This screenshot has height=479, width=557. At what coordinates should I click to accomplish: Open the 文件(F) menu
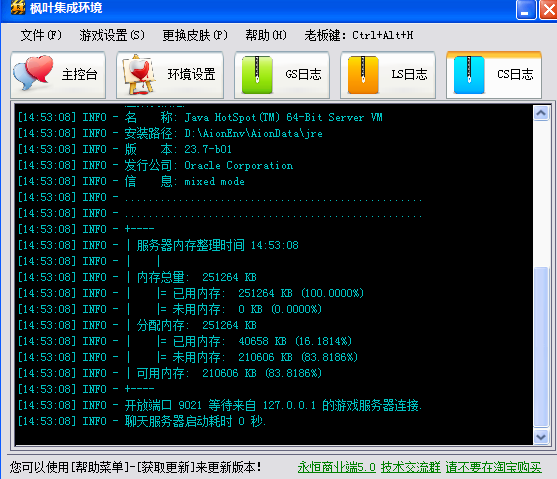(x=41, y=35)
